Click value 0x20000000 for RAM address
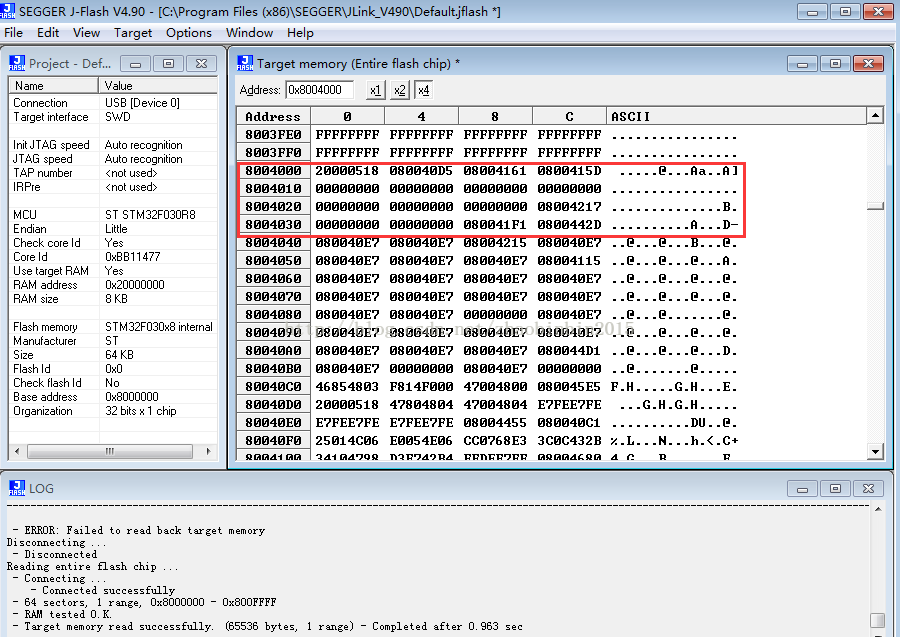 coord(134,285)
